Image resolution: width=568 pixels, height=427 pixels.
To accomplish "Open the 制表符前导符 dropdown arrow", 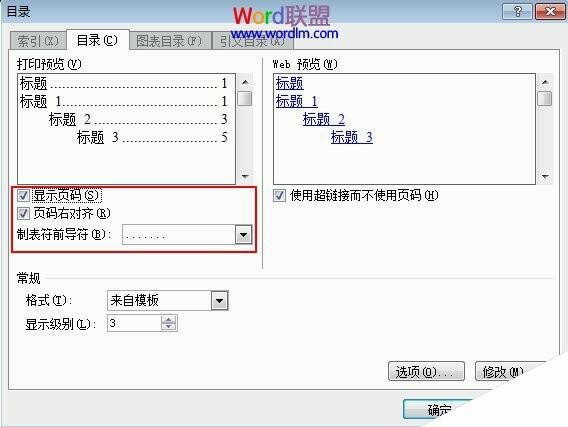I will pyautogui.click(x=243, y=235).
